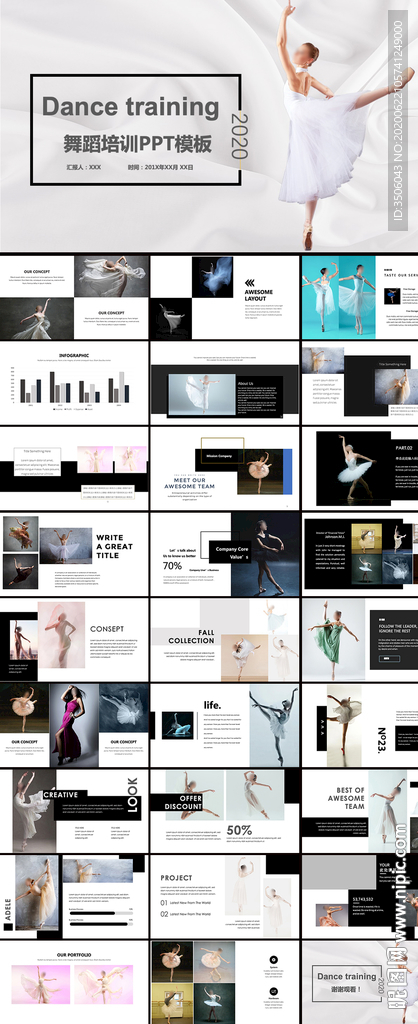Click the circular System icon
Image resolution: width=418 pixels, height=1024 pixels.
(x=274, y=959)
